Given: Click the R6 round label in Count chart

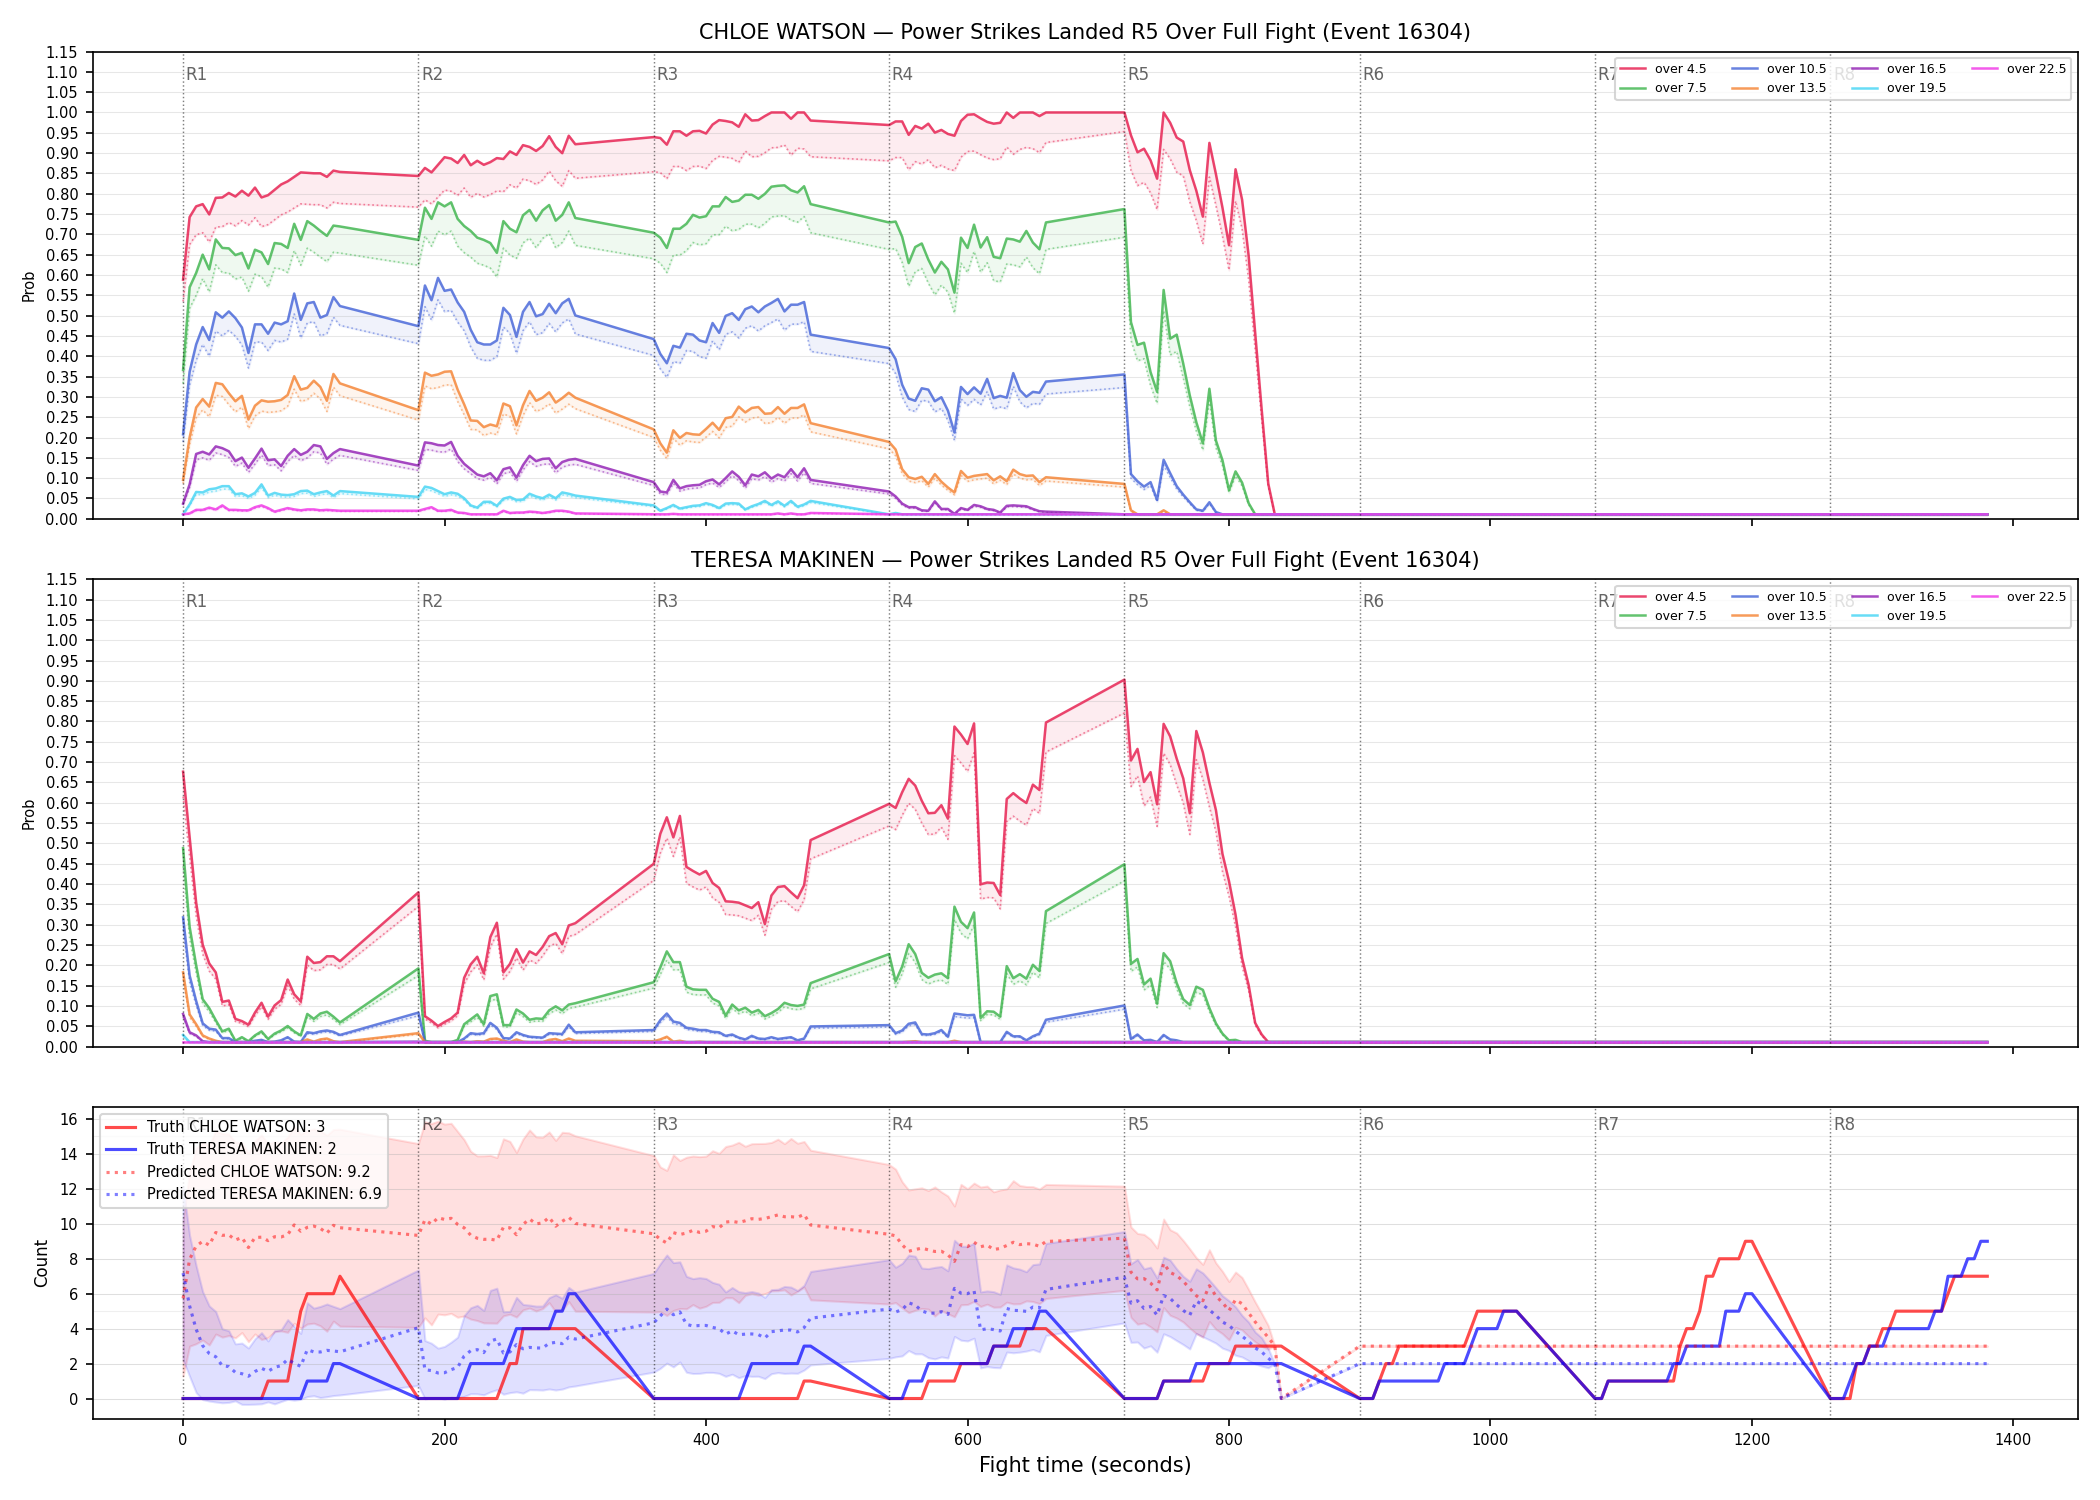Looking at the screenshot, I should (1373, 1124).
